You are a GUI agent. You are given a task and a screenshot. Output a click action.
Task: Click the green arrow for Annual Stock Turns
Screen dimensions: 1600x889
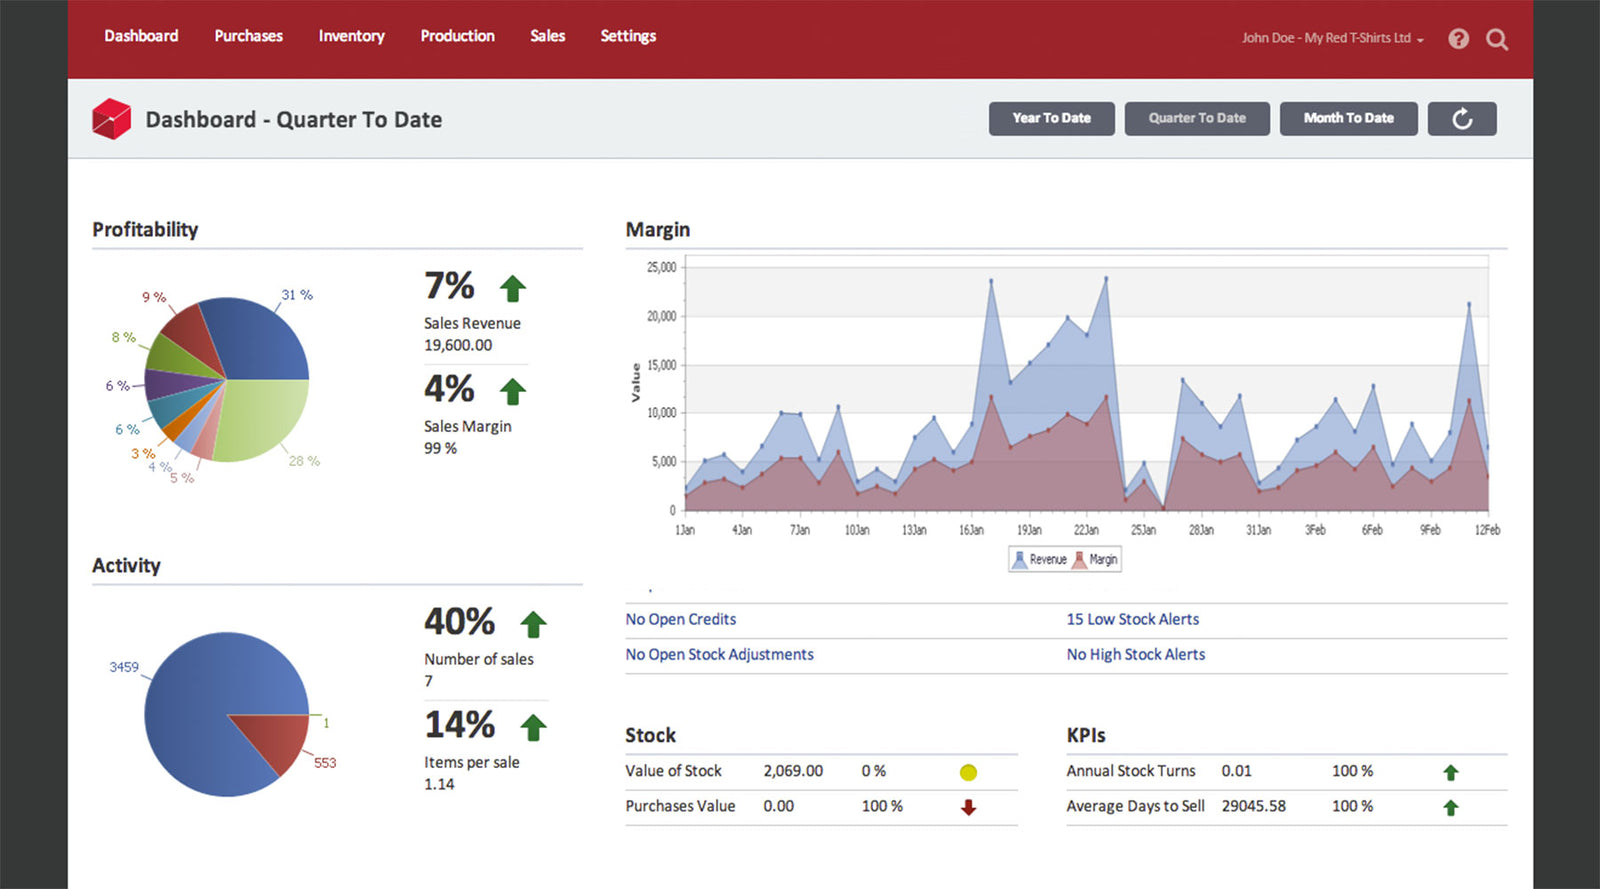(1451, 772)
